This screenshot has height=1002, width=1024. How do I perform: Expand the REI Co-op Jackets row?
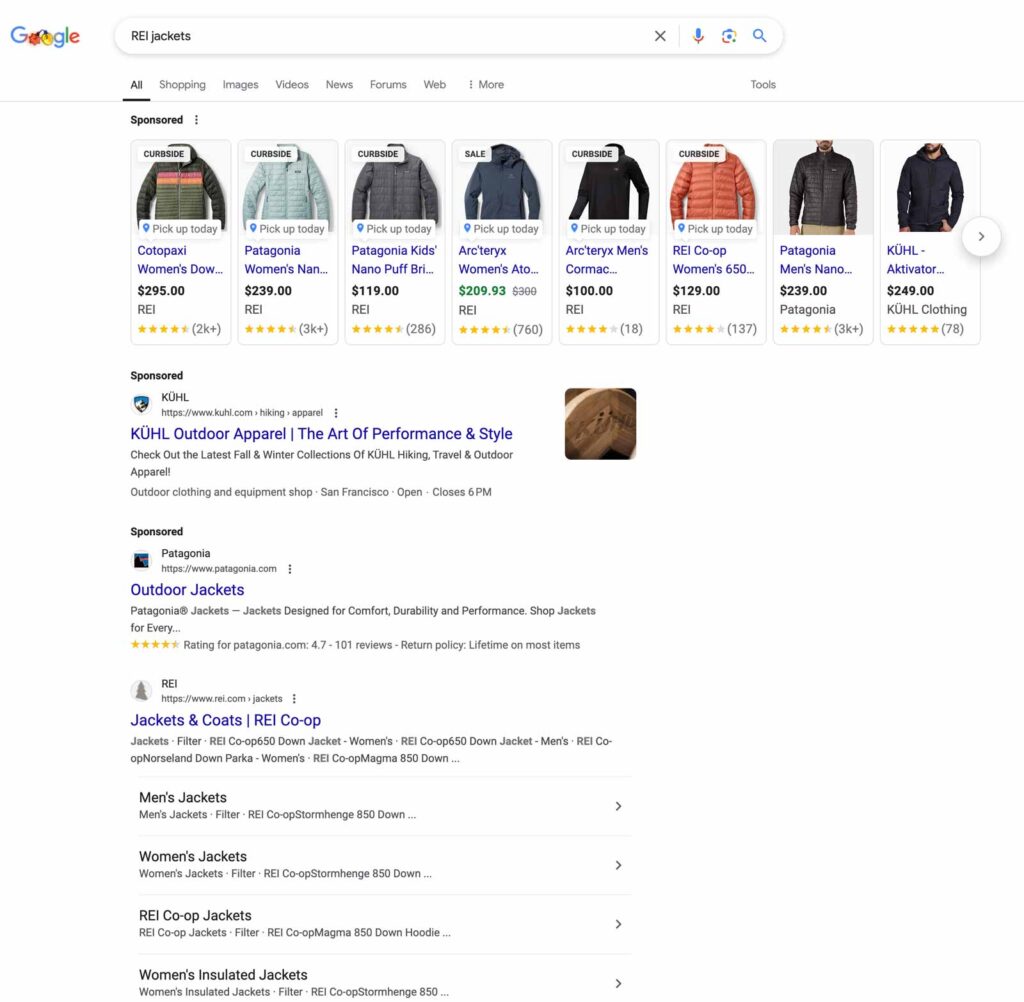coord(618,924)
